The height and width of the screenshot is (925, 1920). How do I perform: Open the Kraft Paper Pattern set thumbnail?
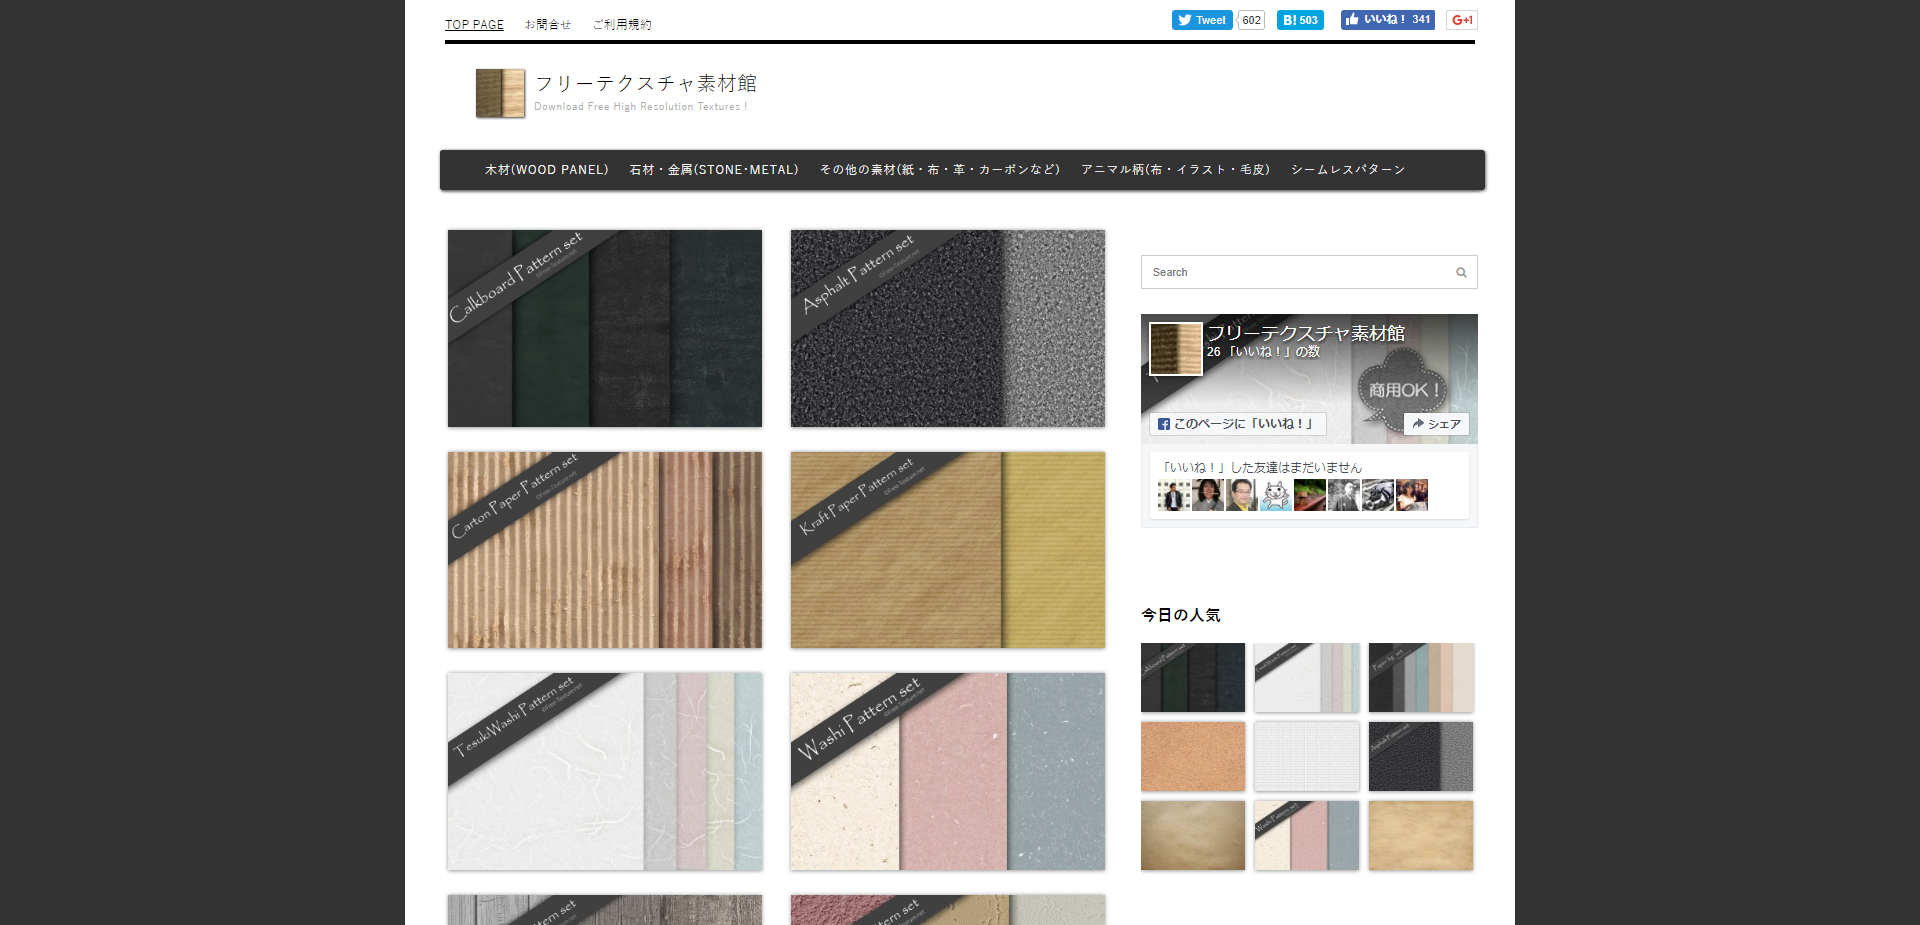(x=947, y=549)
